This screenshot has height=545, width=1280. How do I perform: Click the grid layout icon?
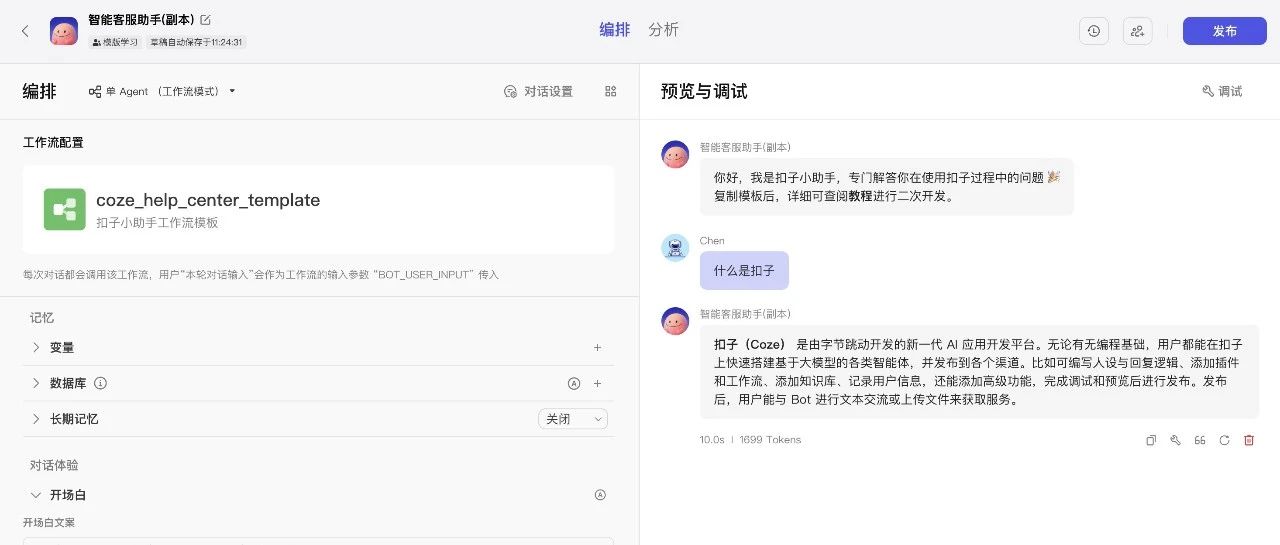(x=611, y=91)
